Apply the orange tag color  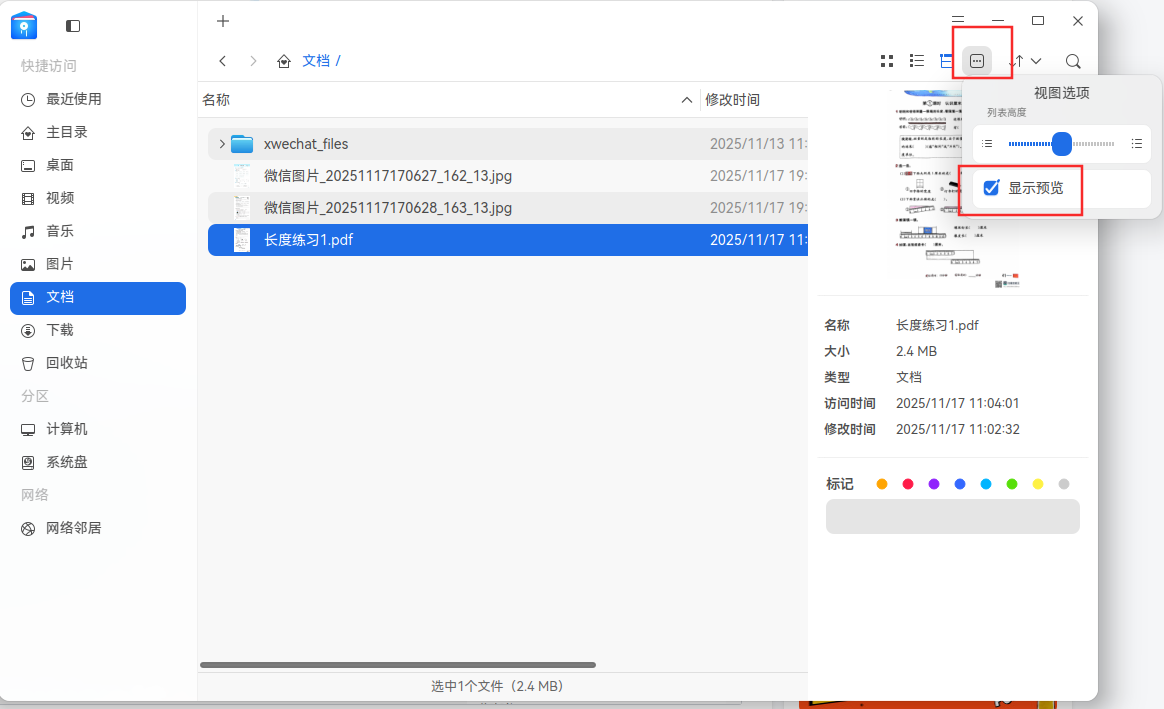pyautogui.click(x=882, y=484)
